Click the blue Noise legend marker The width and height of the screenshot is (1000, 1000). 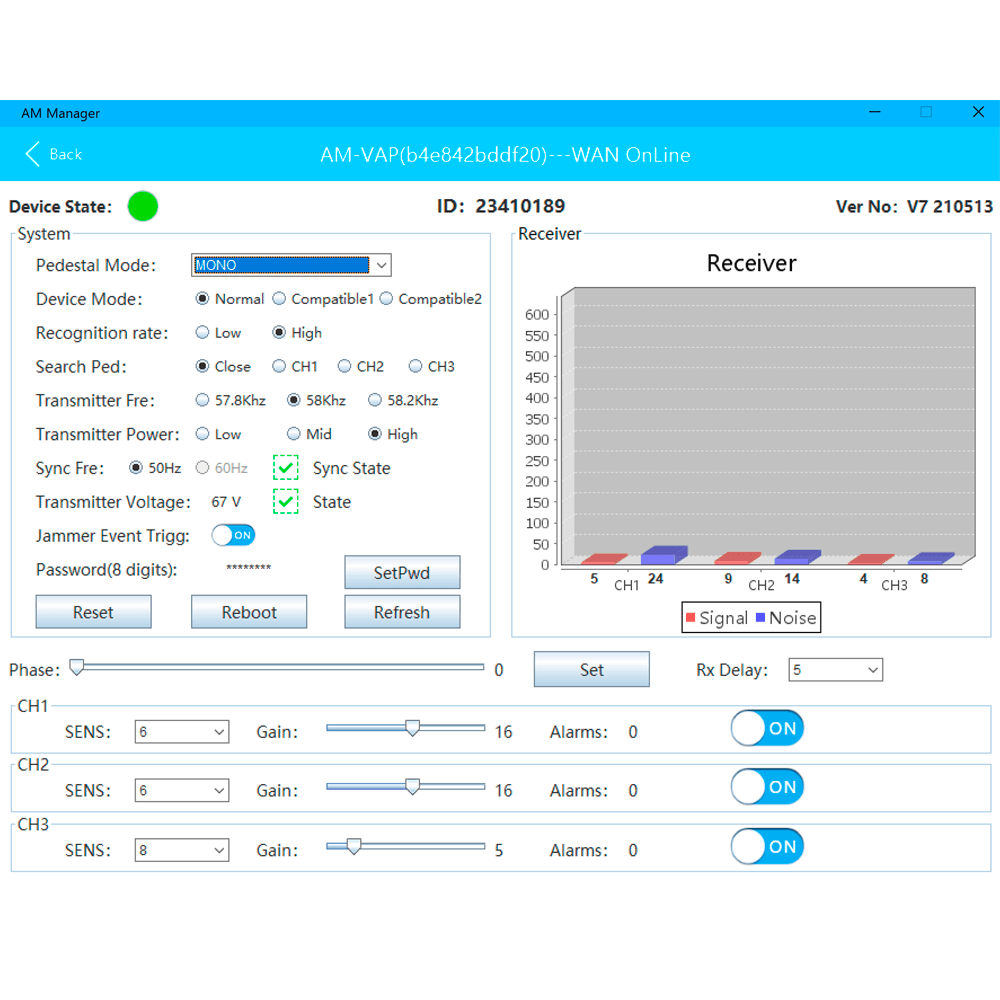click(760, 618)
